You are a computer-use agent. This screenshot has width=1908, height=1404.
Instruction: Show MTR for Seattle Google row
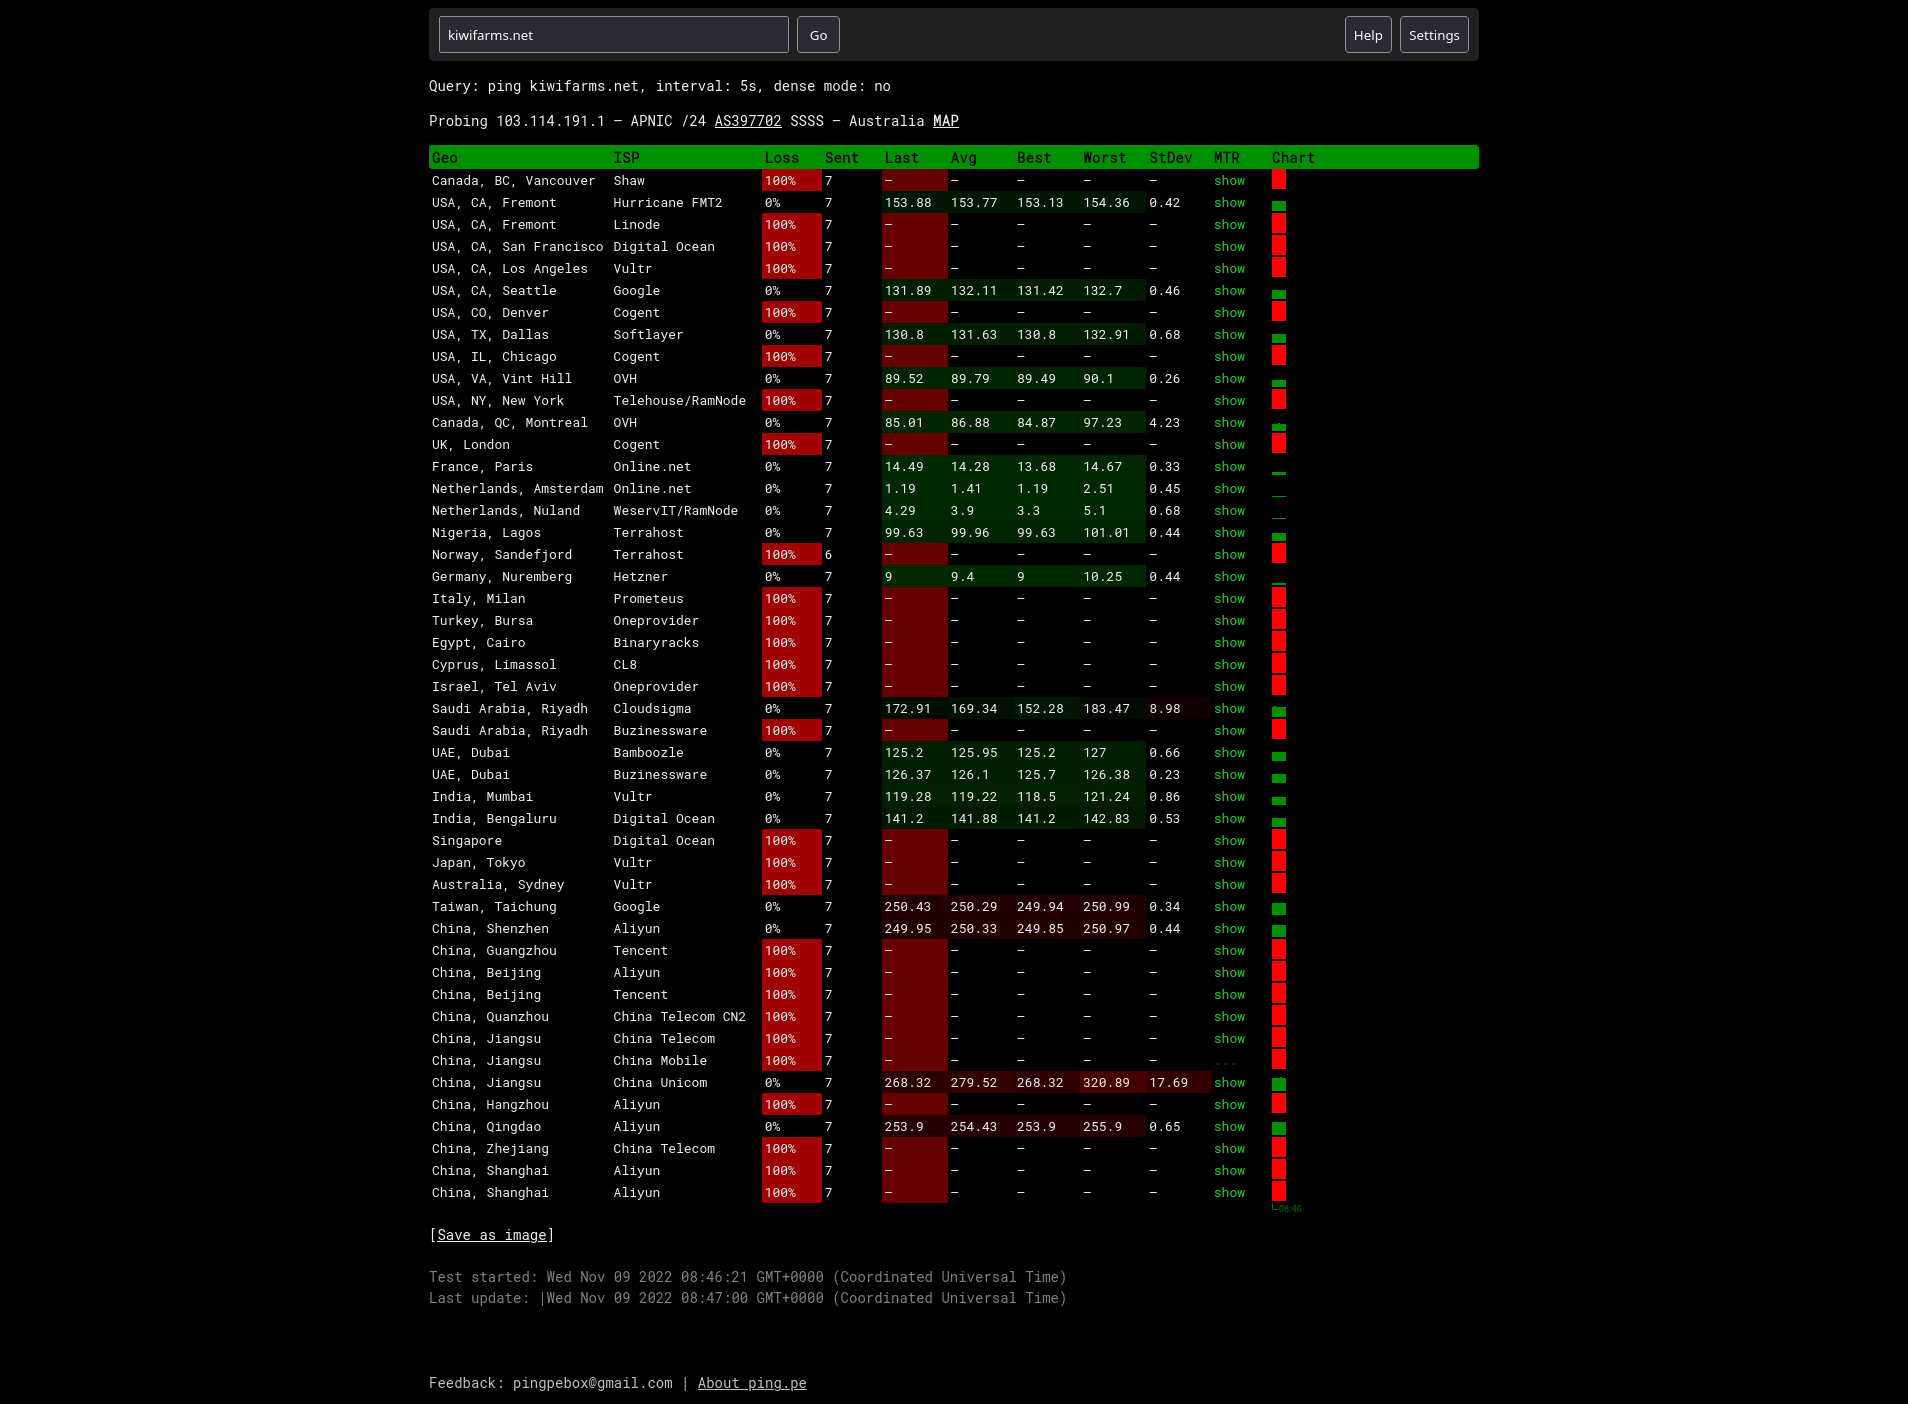1229,291
